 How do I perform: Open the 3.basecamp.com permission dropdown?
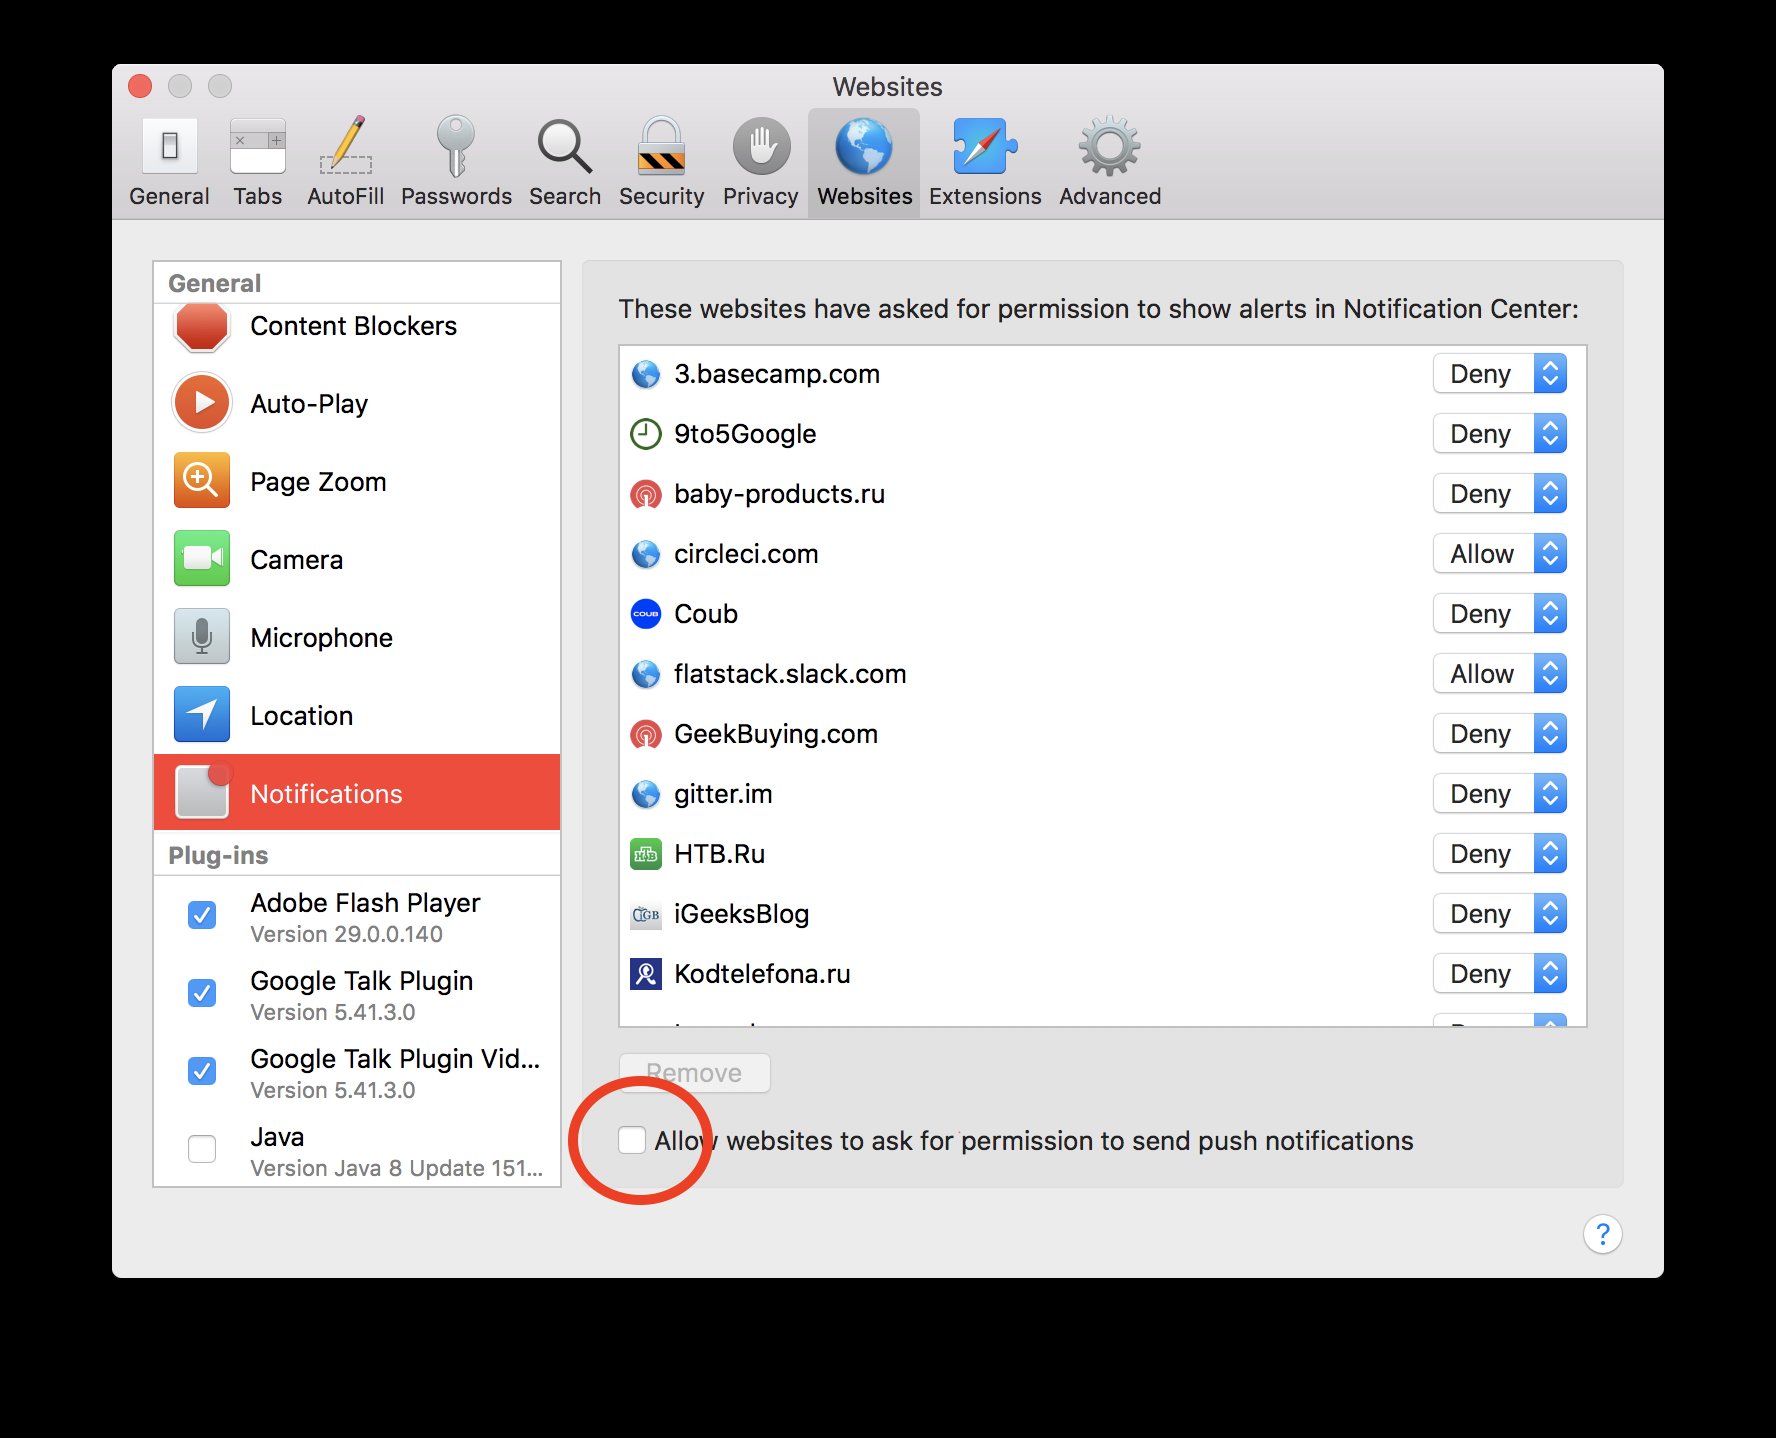(1499, 374)
